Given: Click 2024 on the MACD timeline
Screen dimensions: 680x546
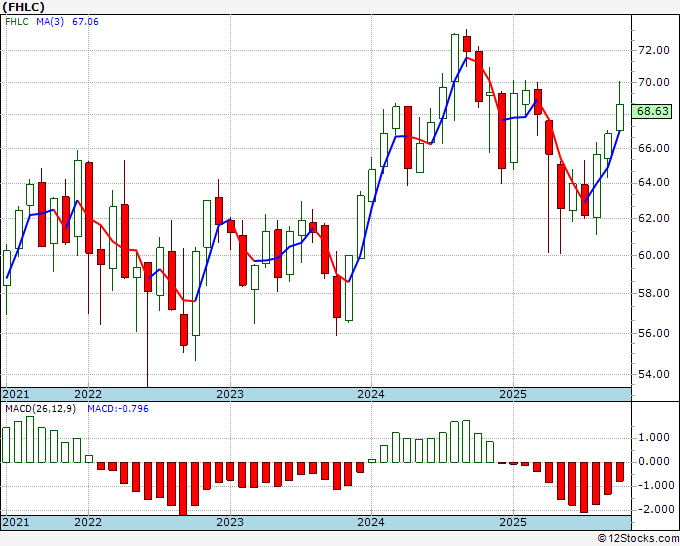Looking at the screenshot, I should [371, 522].
